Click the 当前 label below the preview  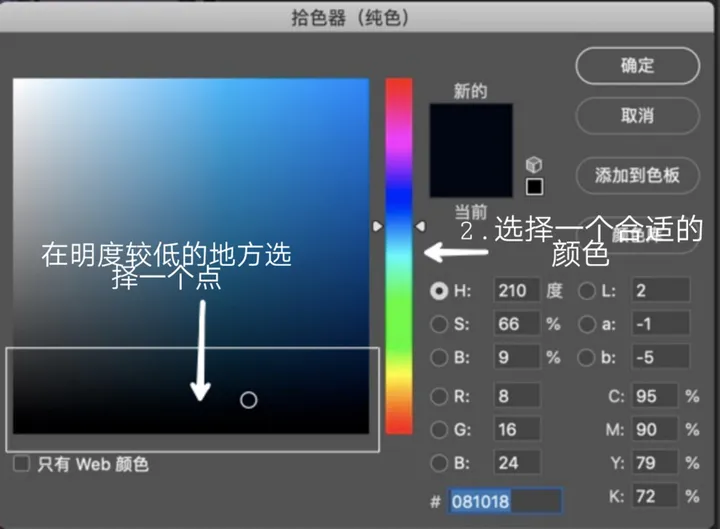[x=471, y=212]
